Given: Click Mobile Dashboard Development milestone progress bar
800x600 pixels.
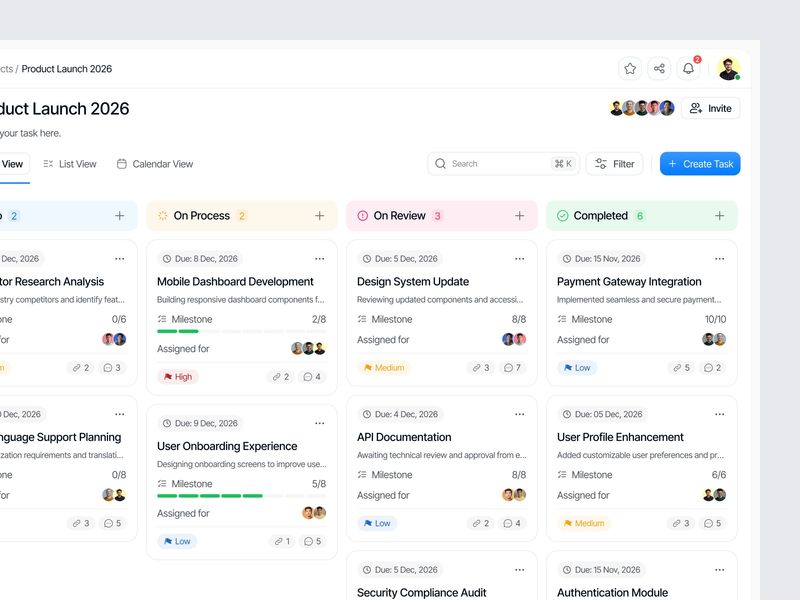Looking at the screenshot, I should (241, 332).
